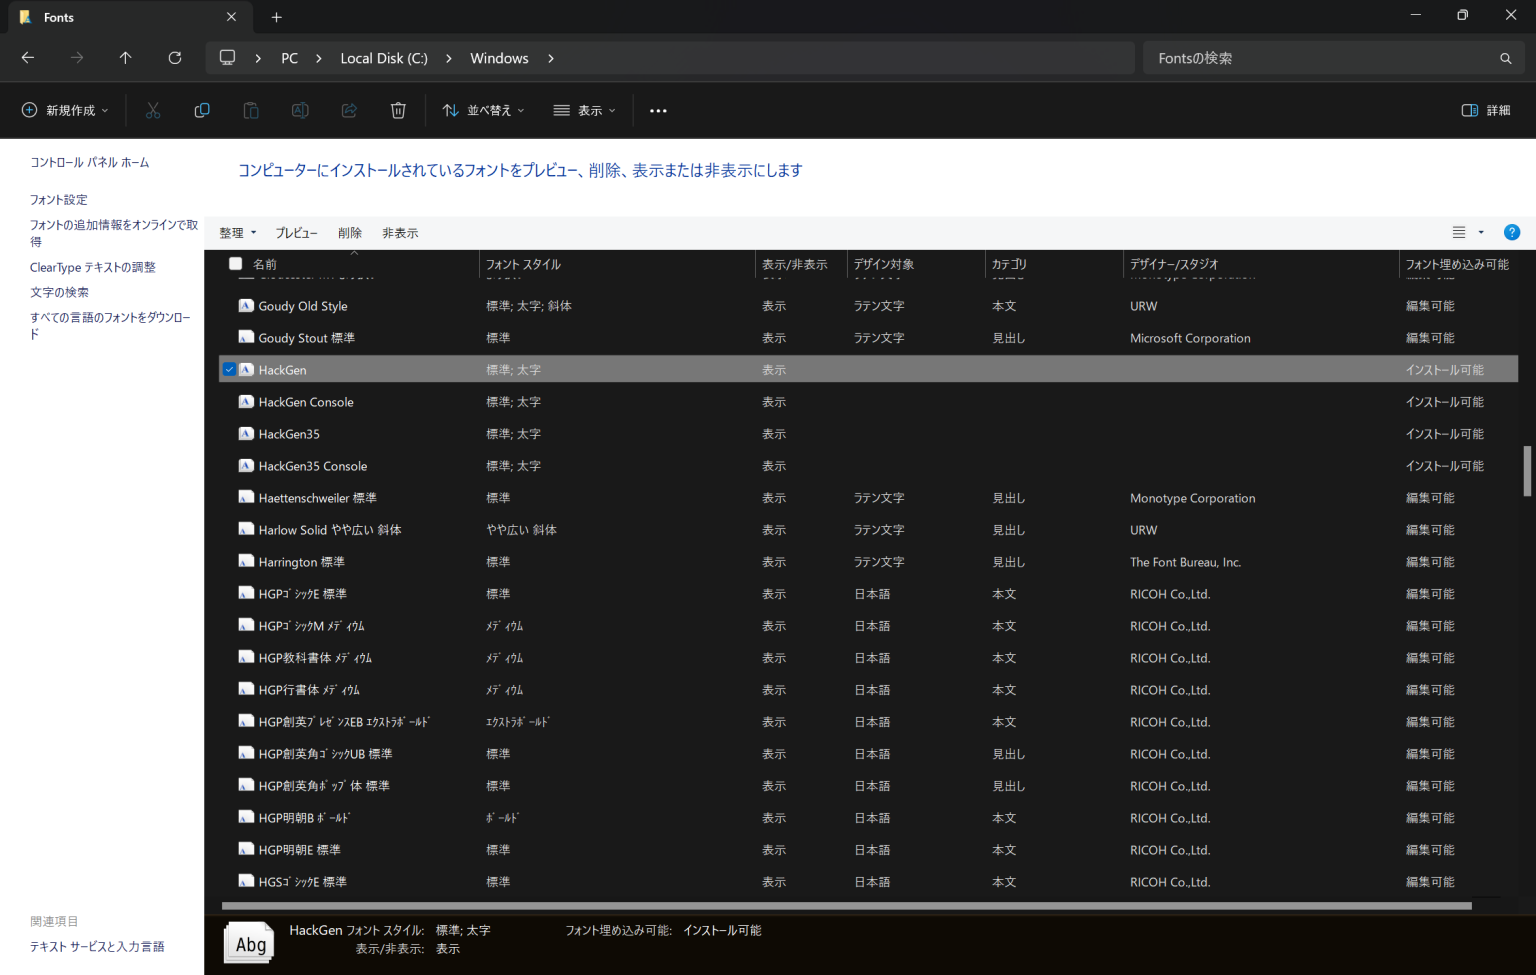Navigate to Windows in the breadcrumb bar
Viewport: 1536px width, 975px height.
click(x=499, y=57)
